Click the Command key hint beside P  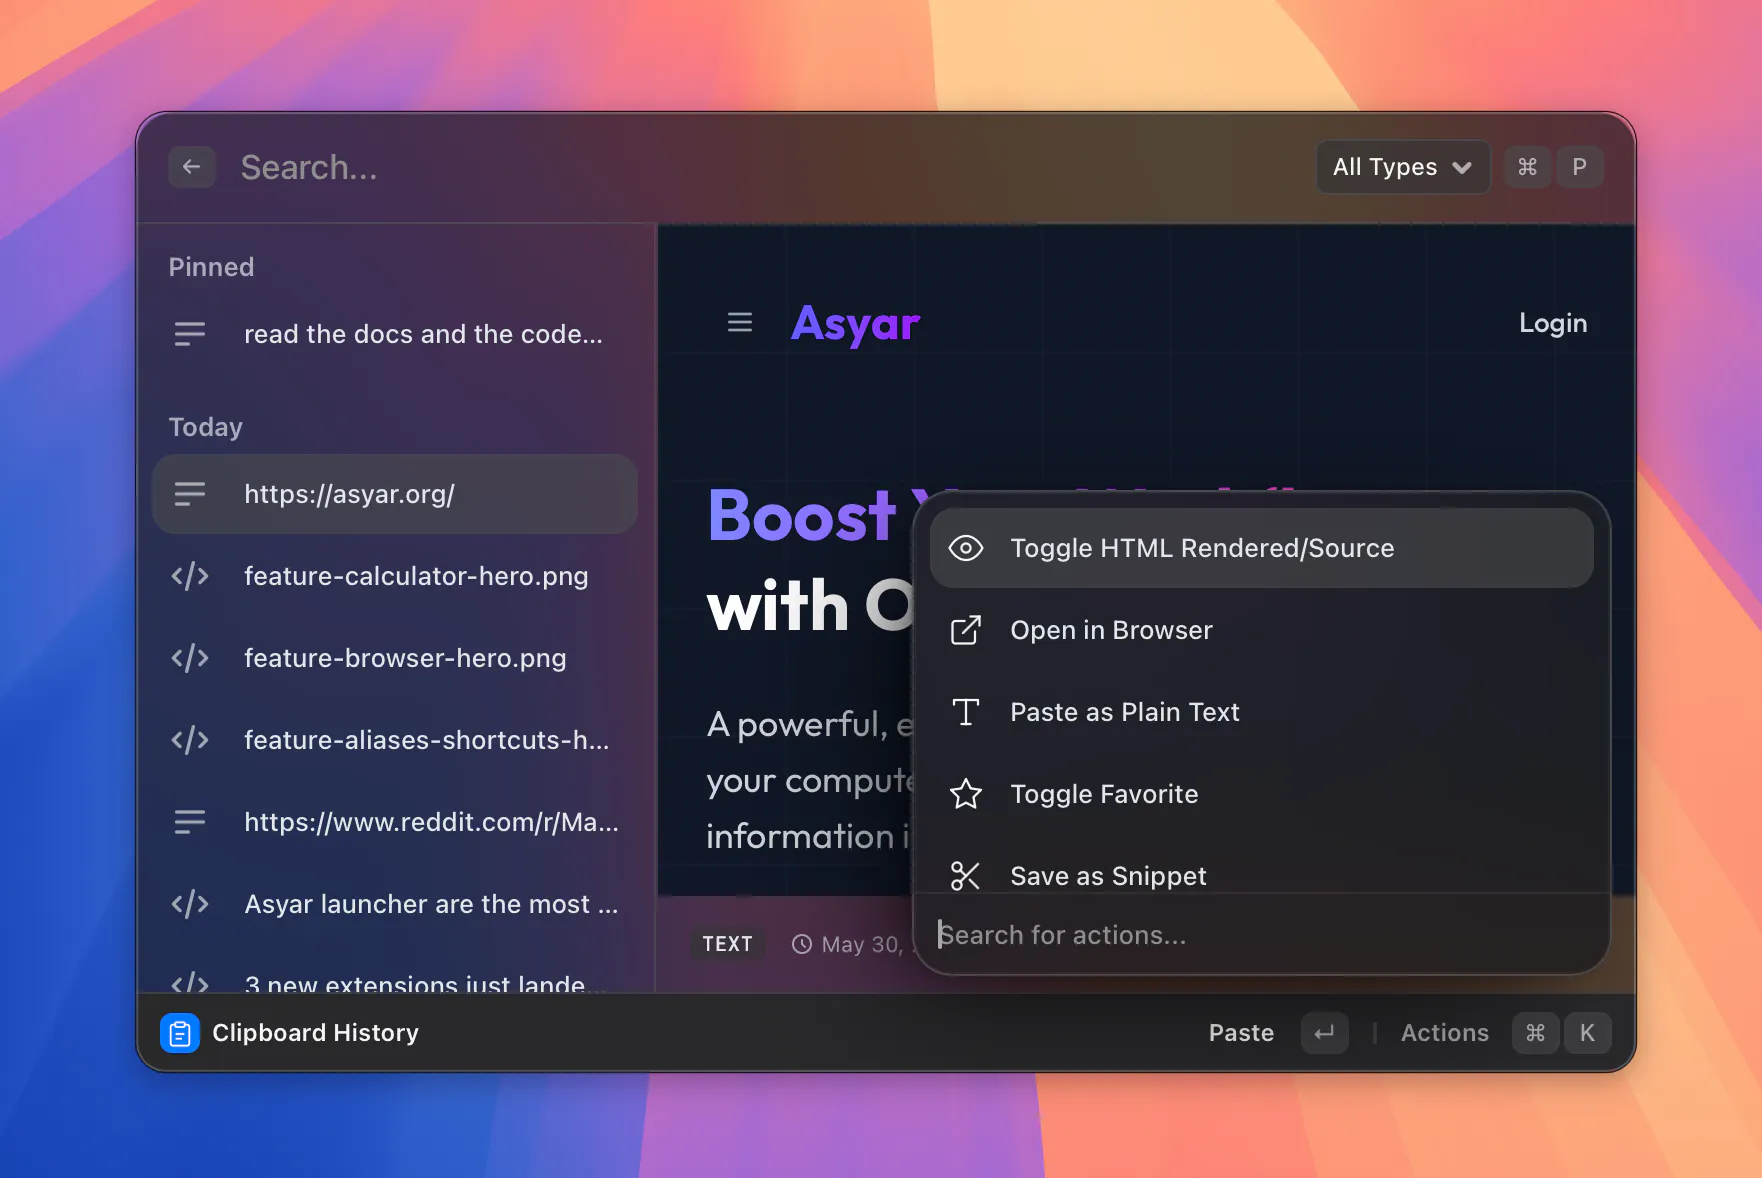pyautogui.click(x=1527, y=167)
